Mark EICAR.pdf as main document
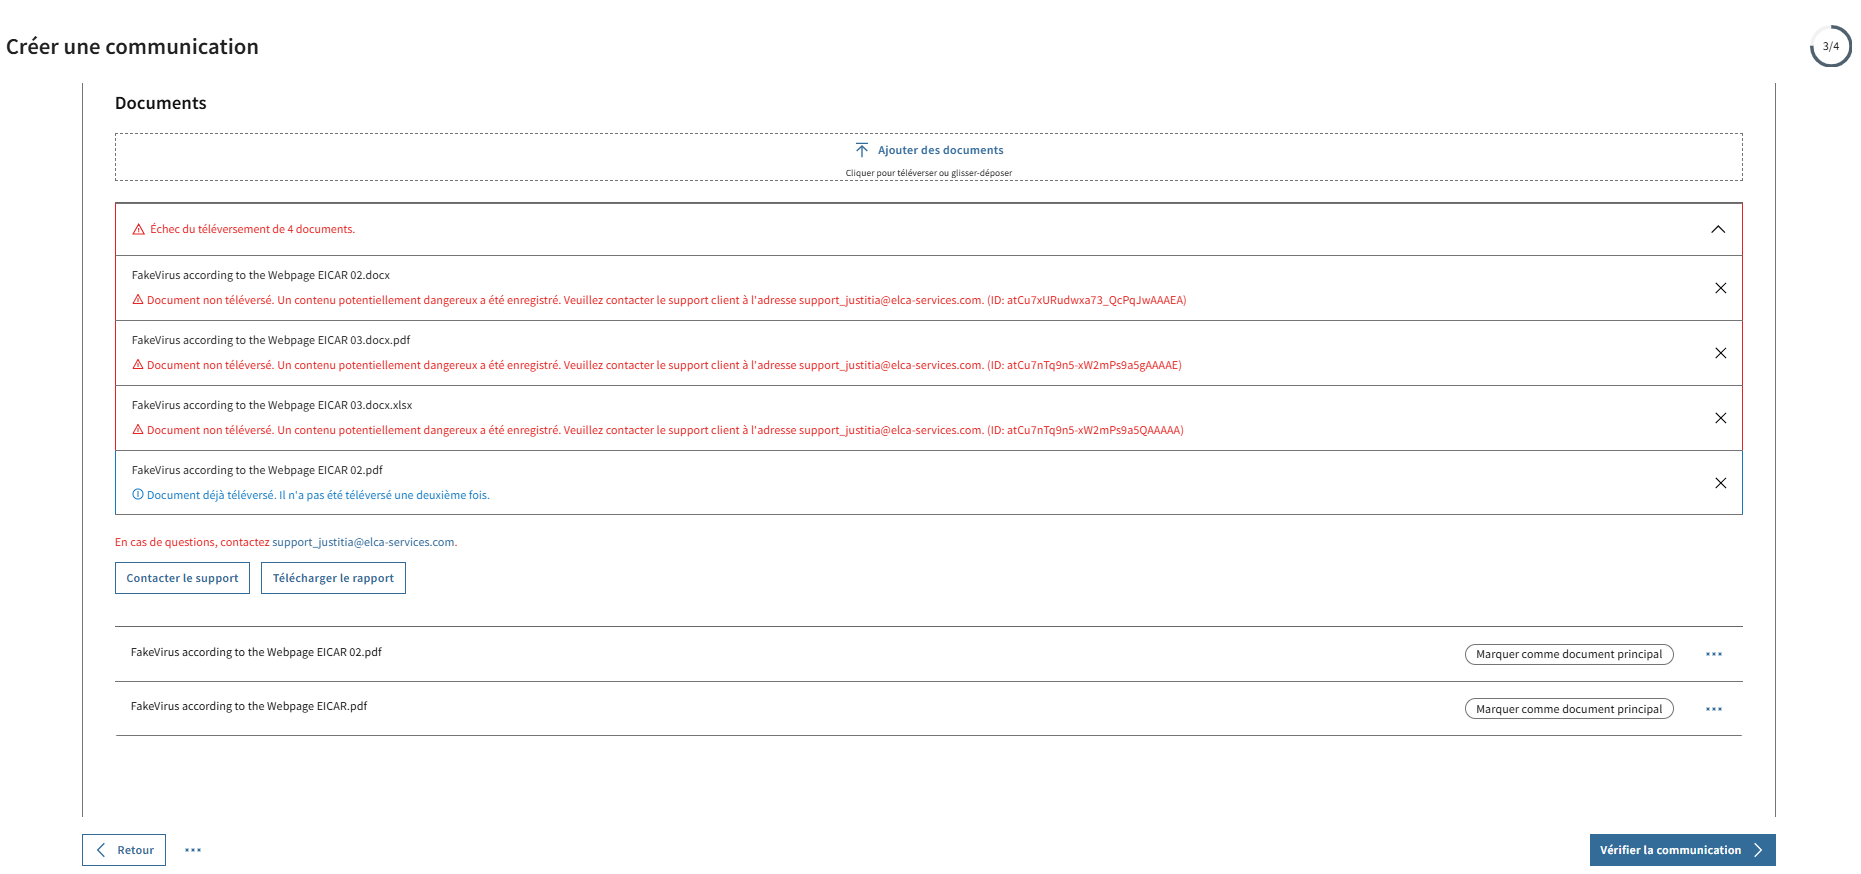This screenshot has width=1861, height=874. pos(1569,709)
